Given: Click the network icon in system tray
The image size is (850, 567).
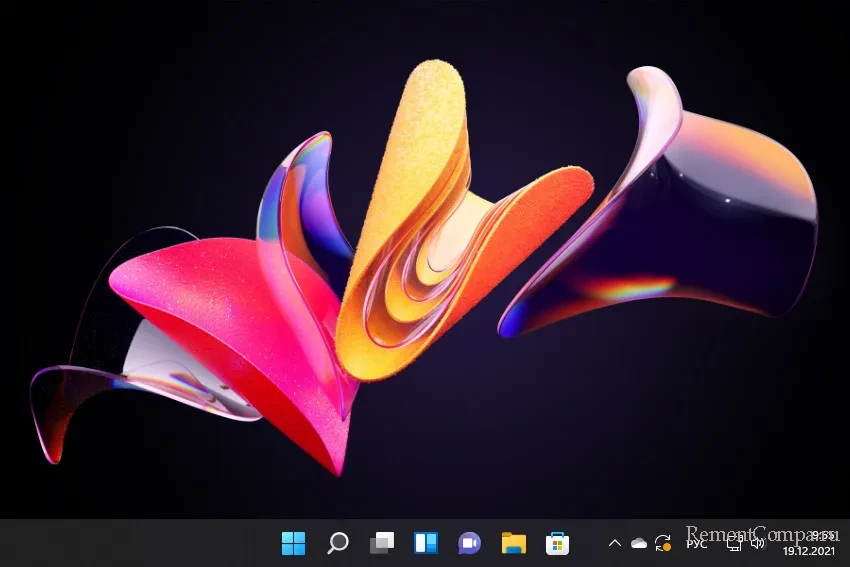Looking at the screenshot, I should [x=734, y=543].
